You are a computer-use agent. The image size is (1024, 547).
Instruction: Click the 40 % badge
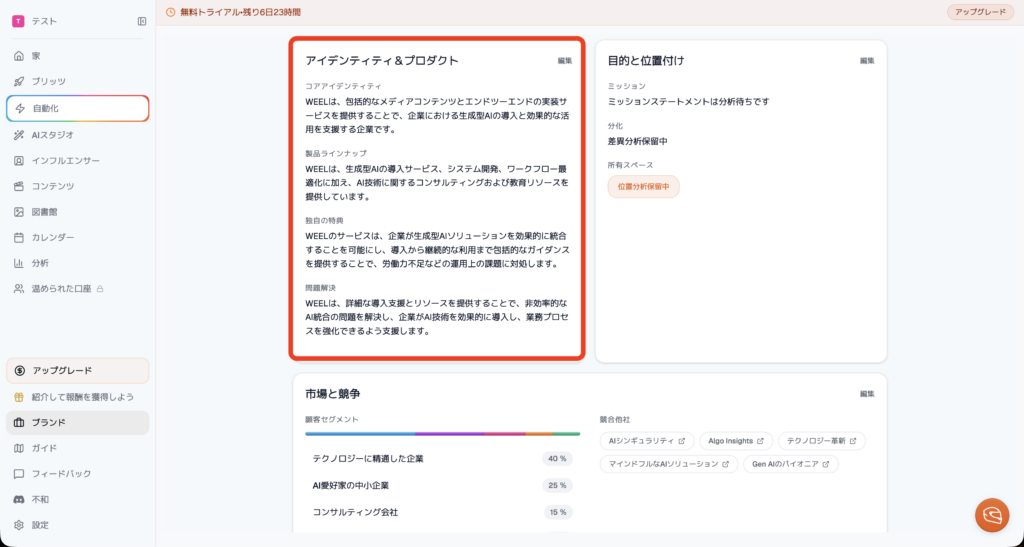click(x=557, y=459)
